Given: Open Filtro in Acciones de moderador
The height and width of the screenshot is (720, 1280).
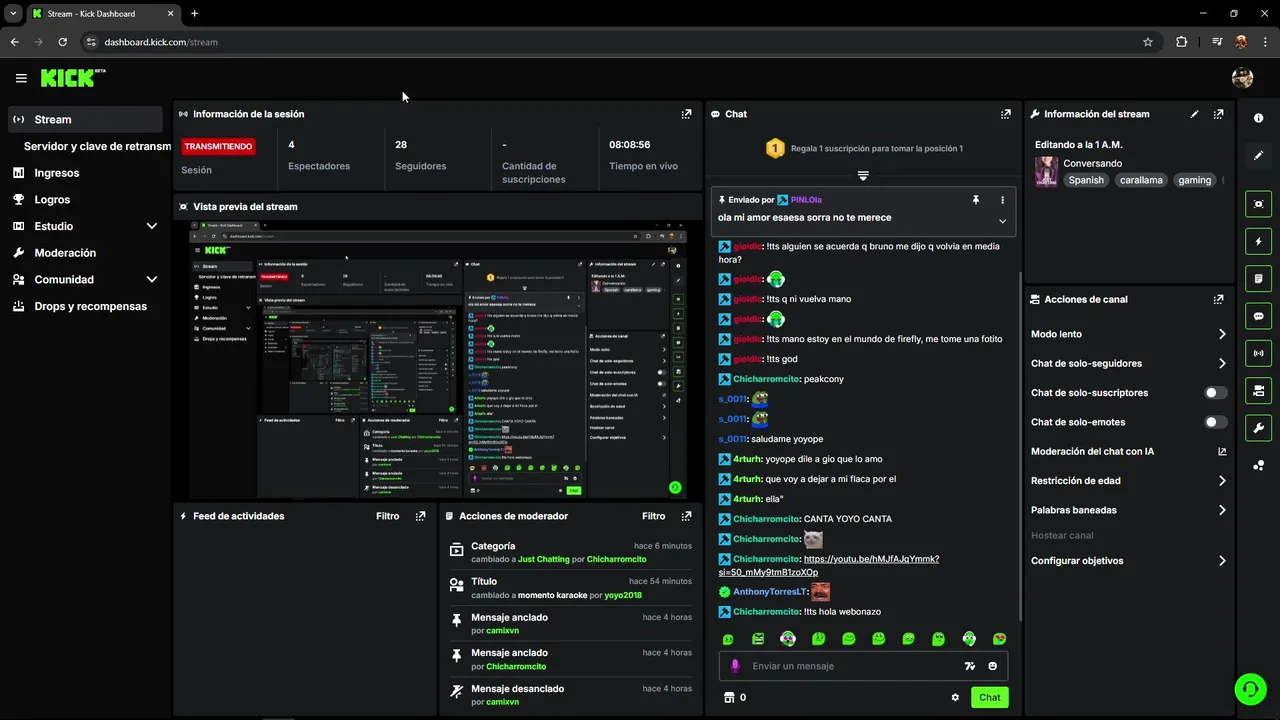Looking at the screenshot, I should click(x=654, y=516).
